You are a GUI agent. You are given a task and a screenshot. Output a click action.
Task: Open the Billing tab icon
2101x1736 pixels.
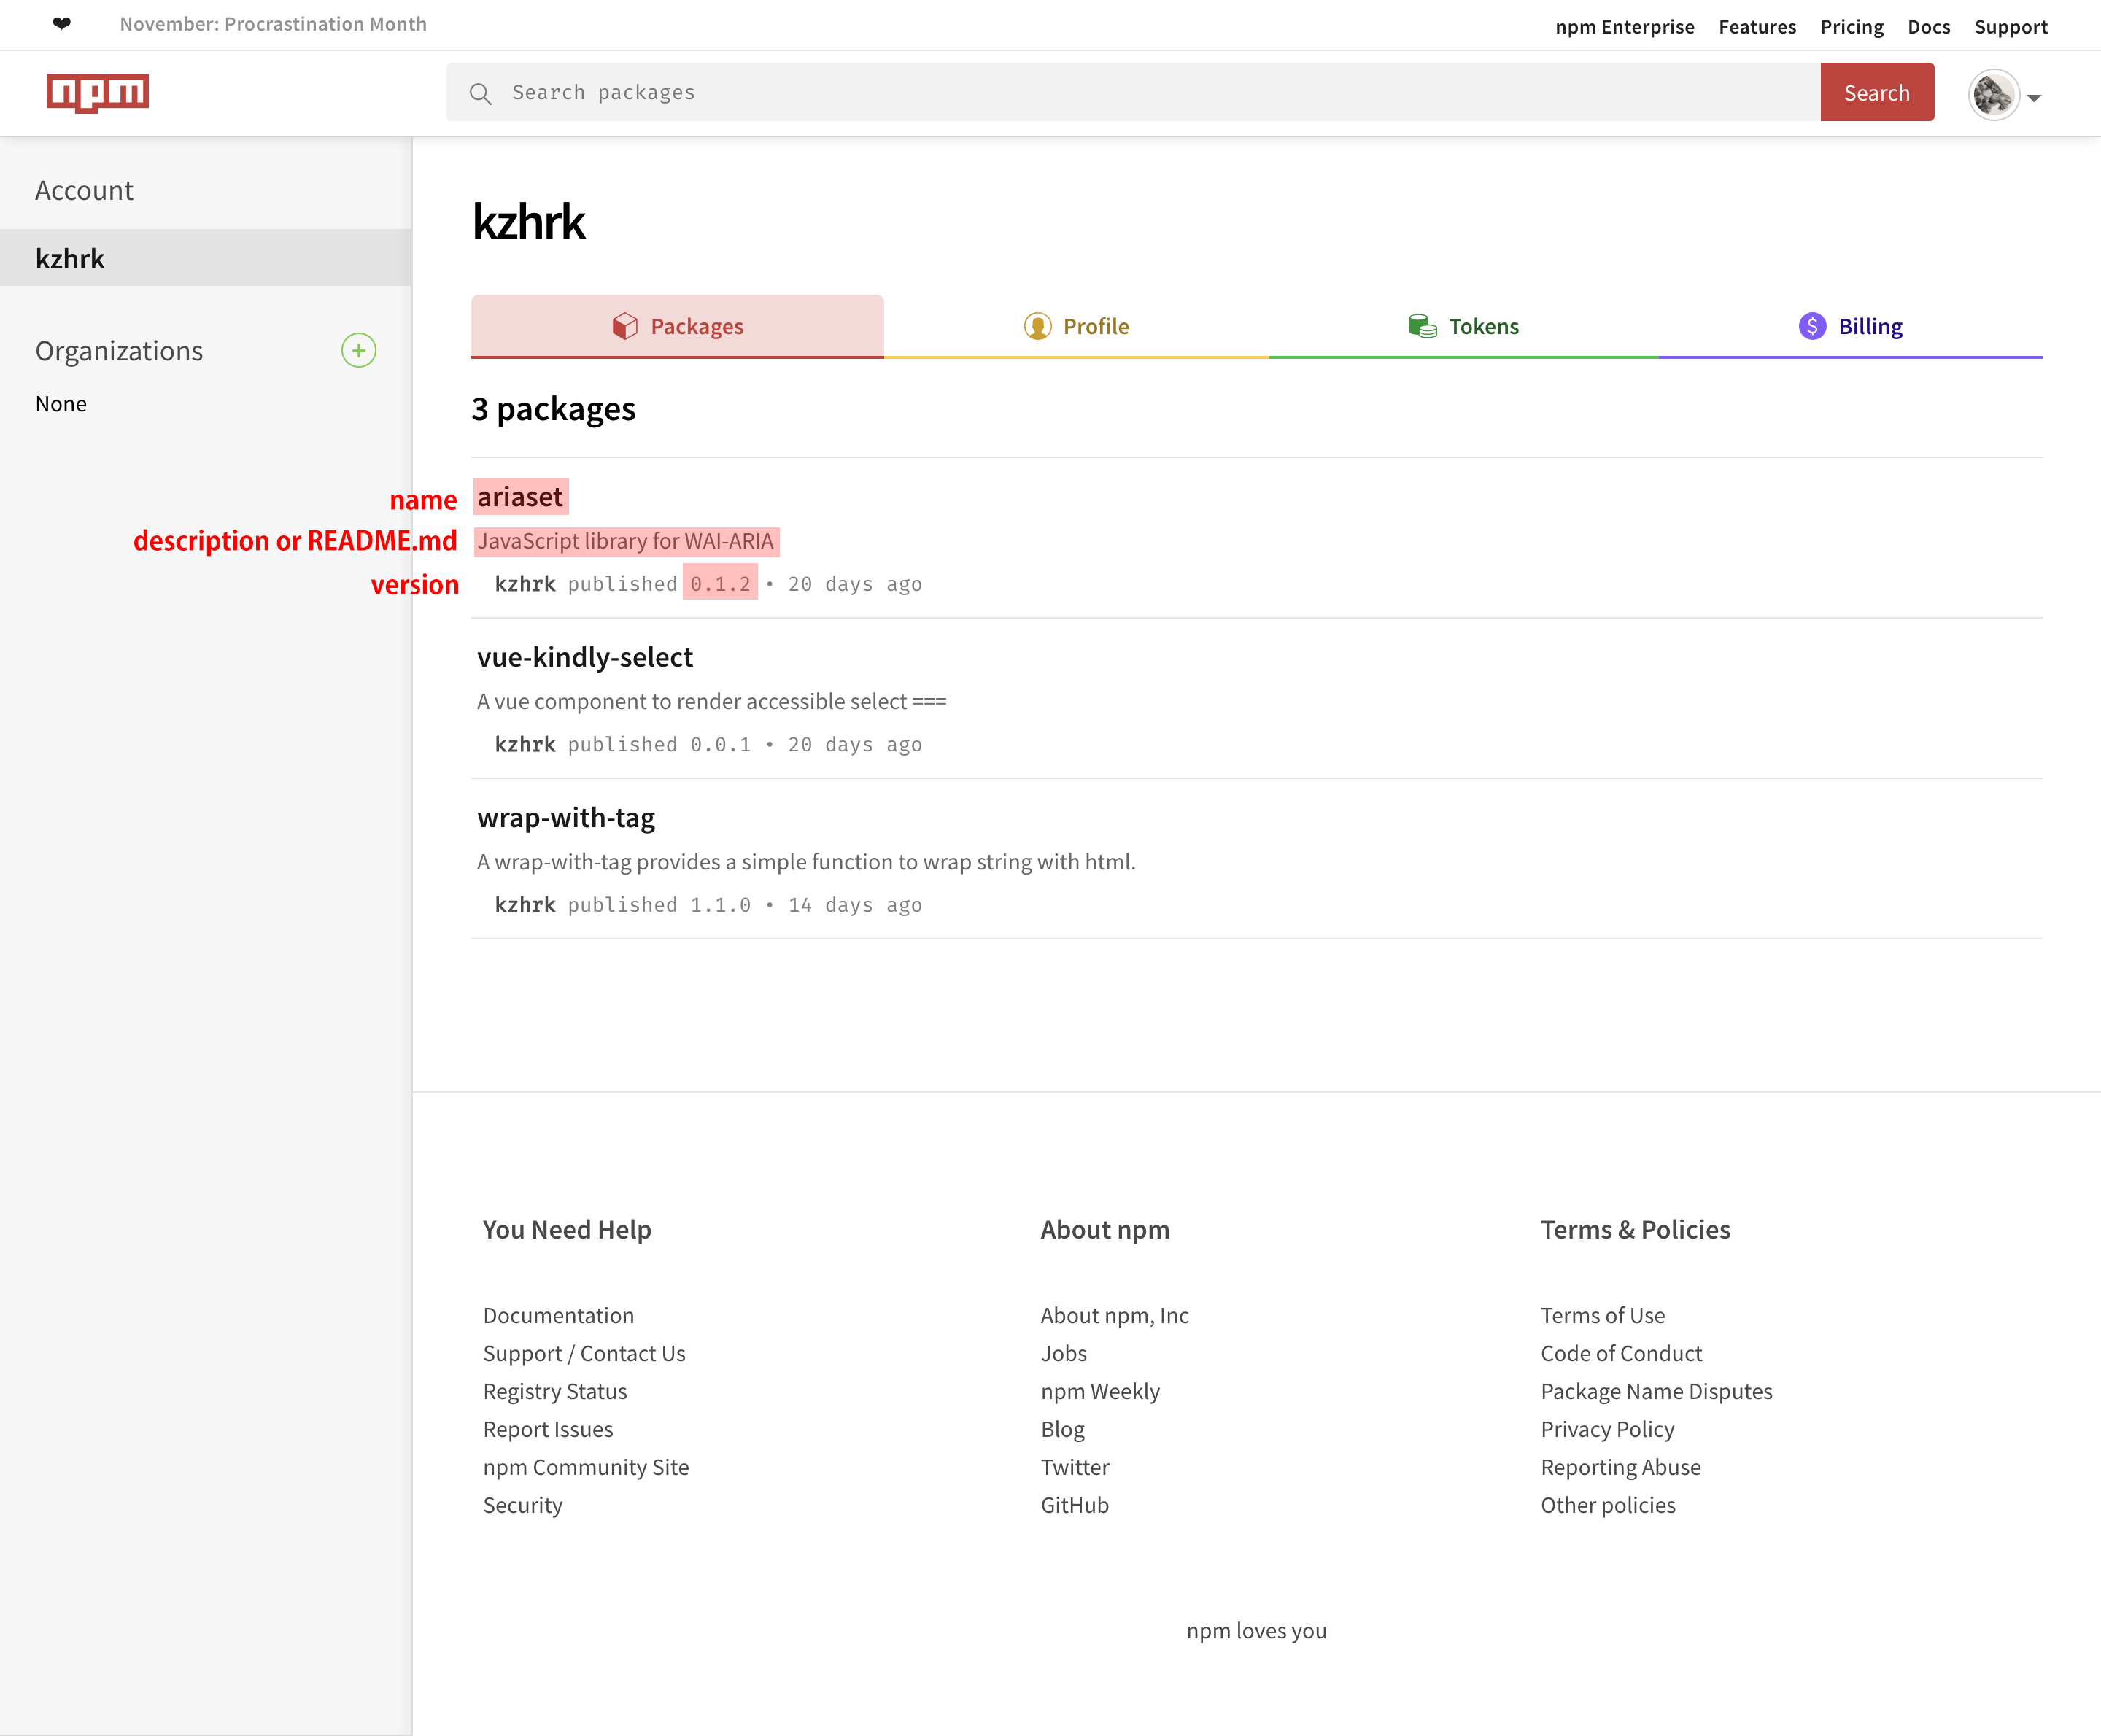(x=1811, y=325)
